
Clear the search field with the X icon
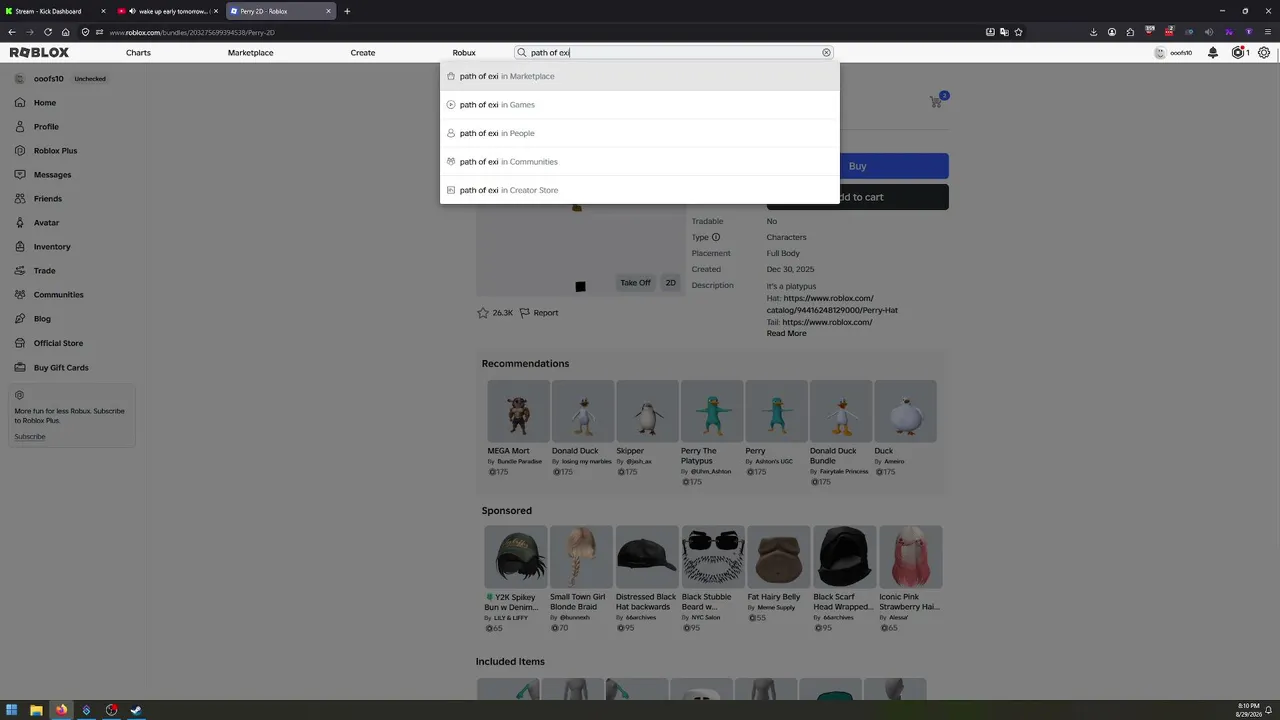826,52
